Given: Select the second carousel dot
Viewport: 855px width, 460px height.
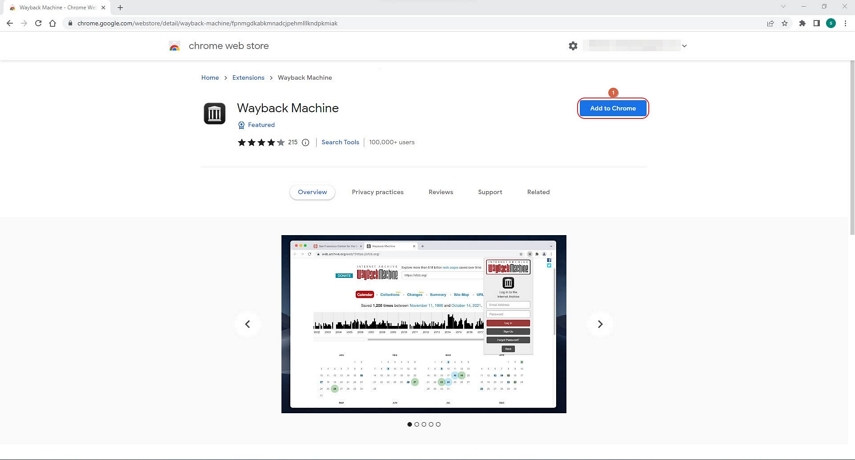Looking at the screenshot, I should coord(417,425).
